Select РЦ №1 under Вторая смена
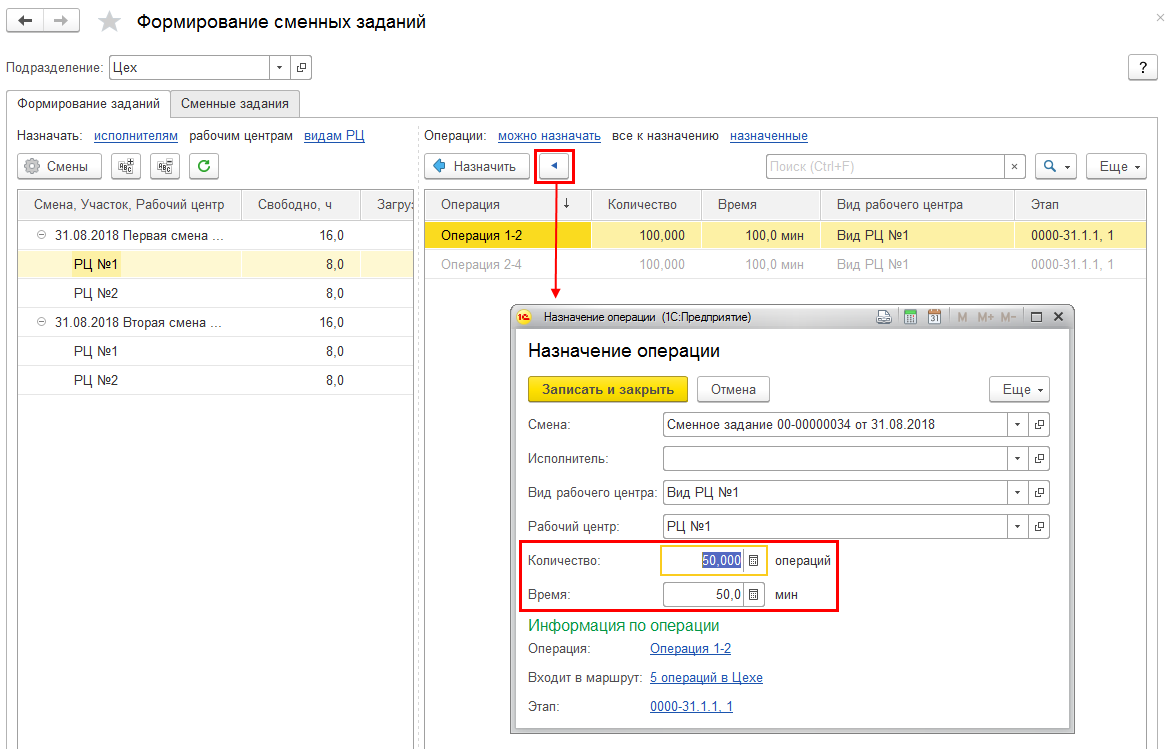 pyautogui.click(x=215, y=351)
